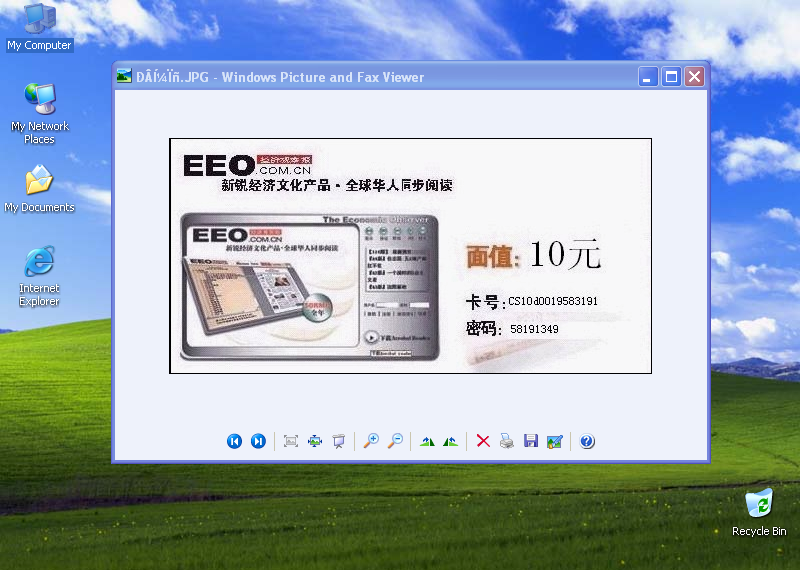
Task: Rotate the image counterclockwise
Action: click(451, 441)
